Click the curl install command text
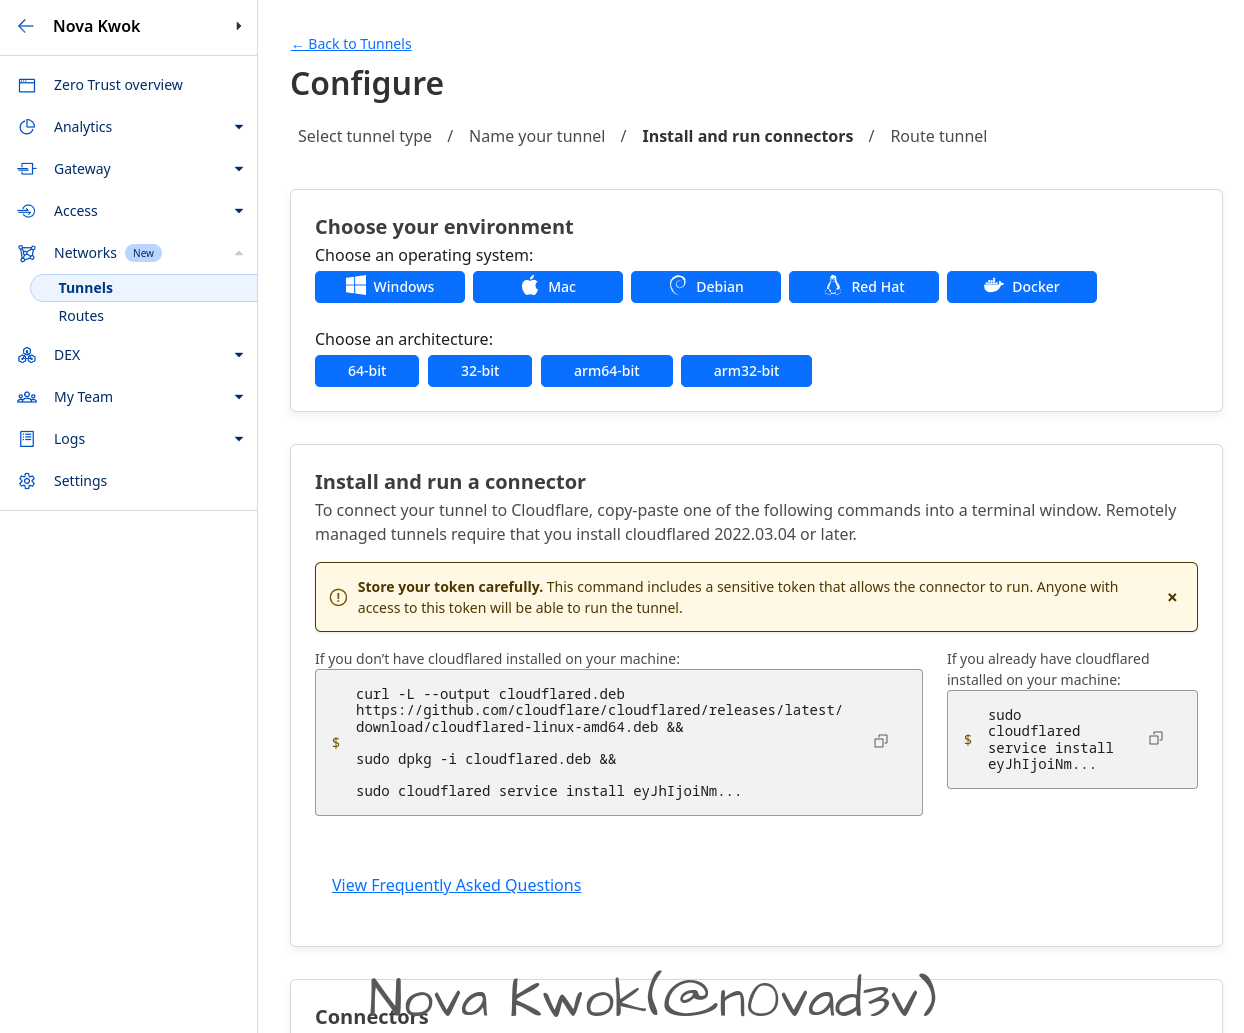This screenshot has width=1244, height=1033. [599, 743]
